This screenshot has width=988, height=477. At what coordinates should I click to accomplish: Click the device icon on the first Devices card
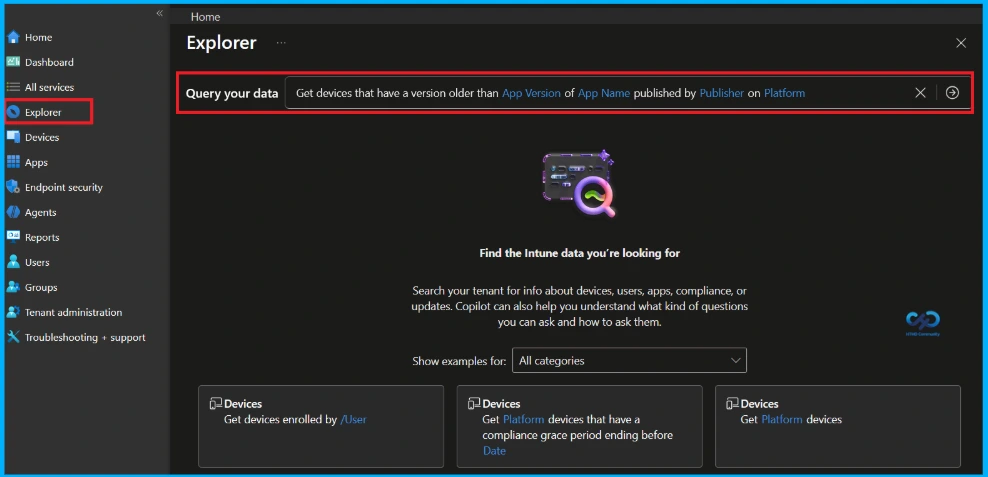[x=215, y=403]
